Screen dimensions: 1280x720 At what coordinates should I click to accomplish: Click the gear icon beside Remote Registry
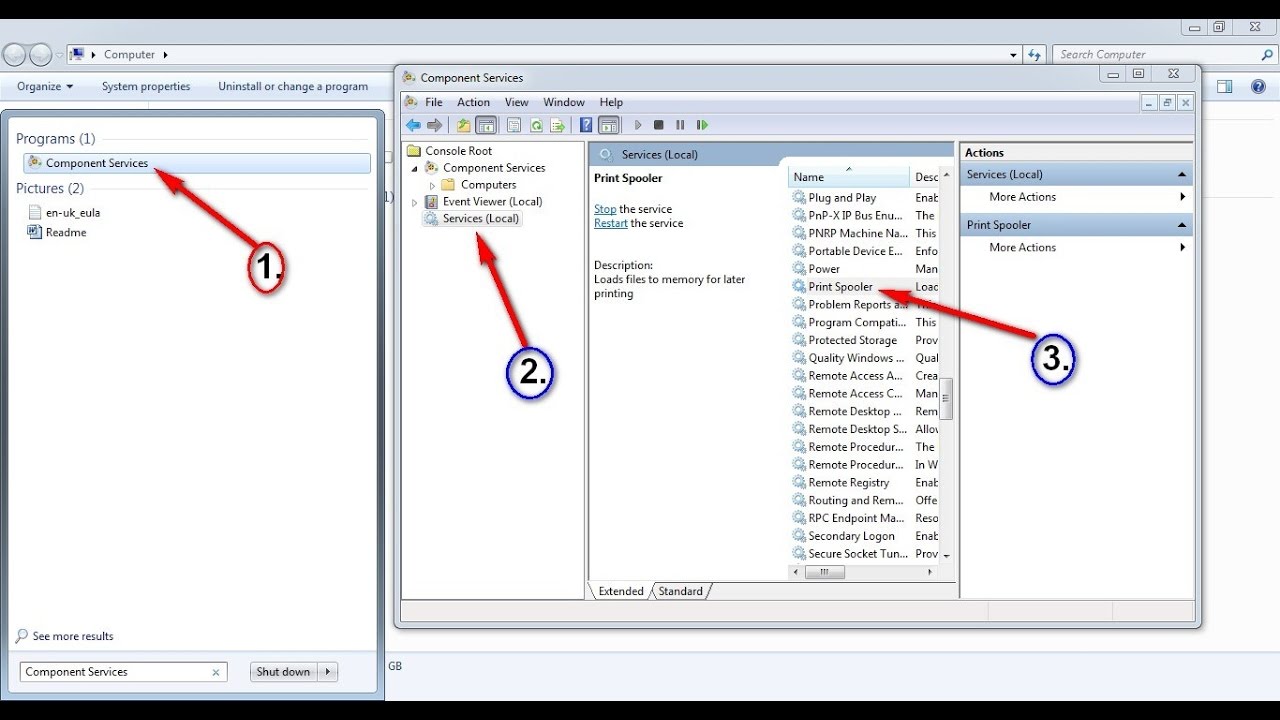coord(799,483)
